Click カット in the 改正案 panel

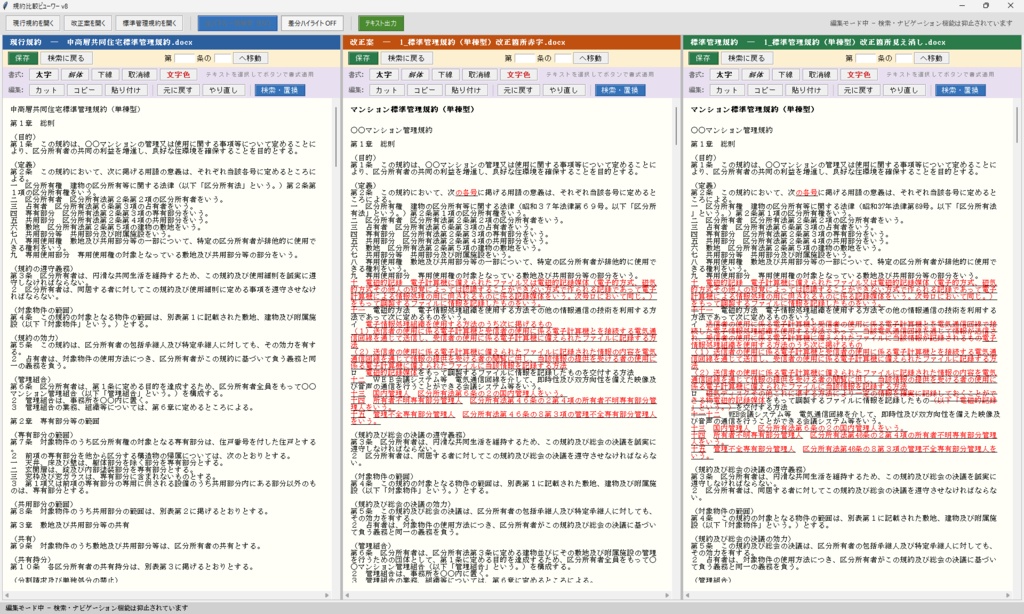point(387,90)
